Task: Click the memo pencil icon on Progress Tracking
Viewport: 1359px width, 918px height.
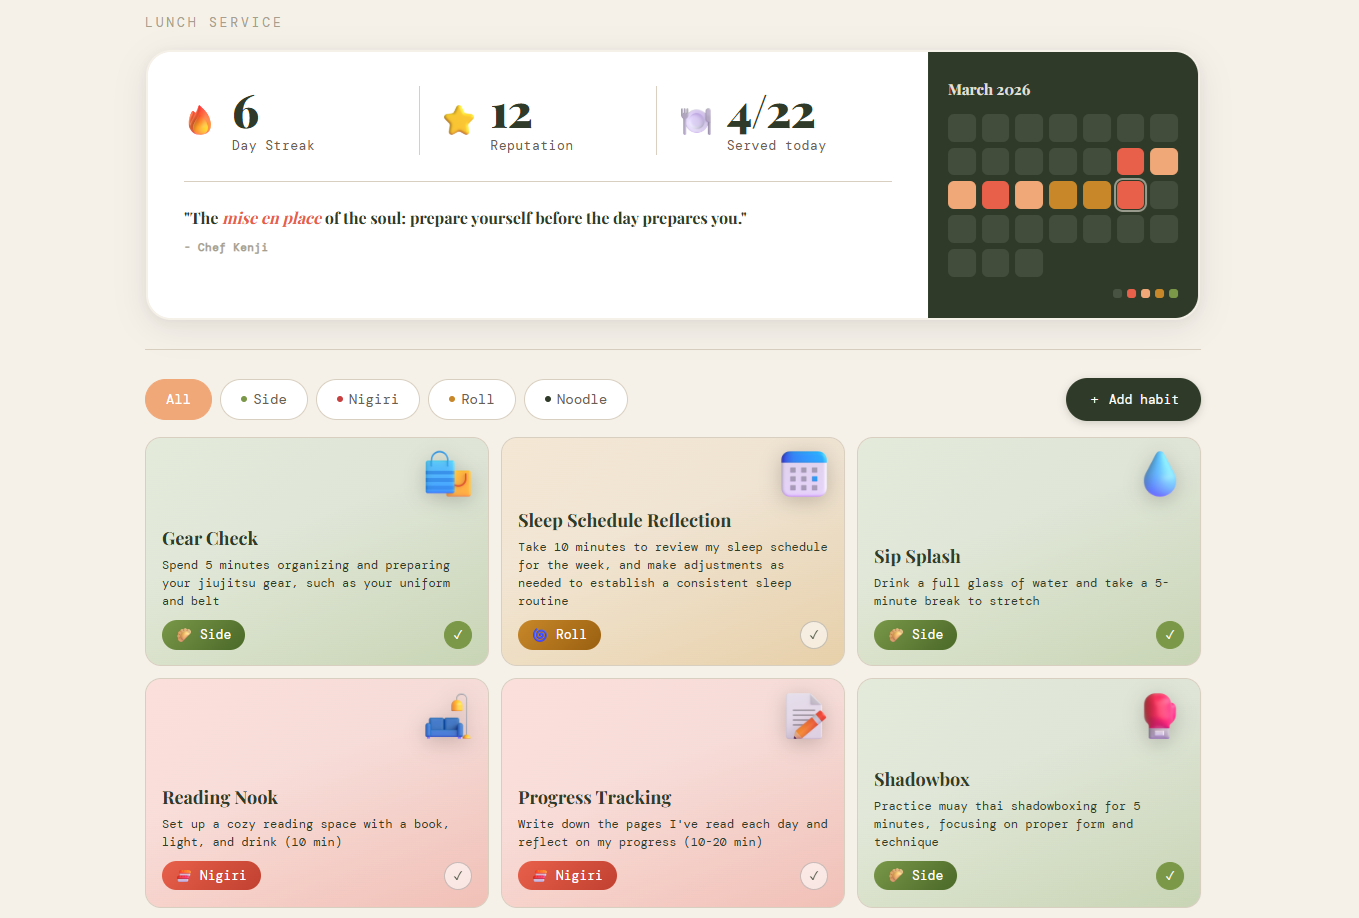Action: (x=804, y=716)
